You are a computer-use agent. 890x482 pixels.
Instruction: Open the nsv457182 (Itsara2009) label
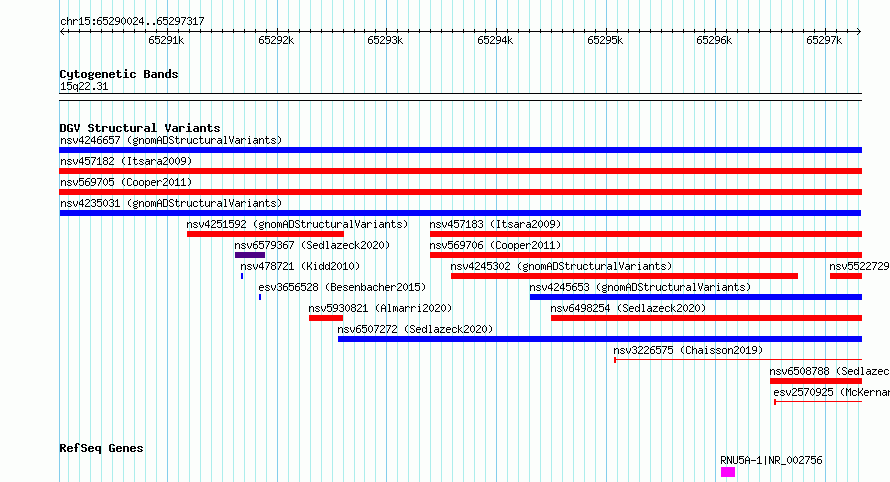(x=126, y=161)
